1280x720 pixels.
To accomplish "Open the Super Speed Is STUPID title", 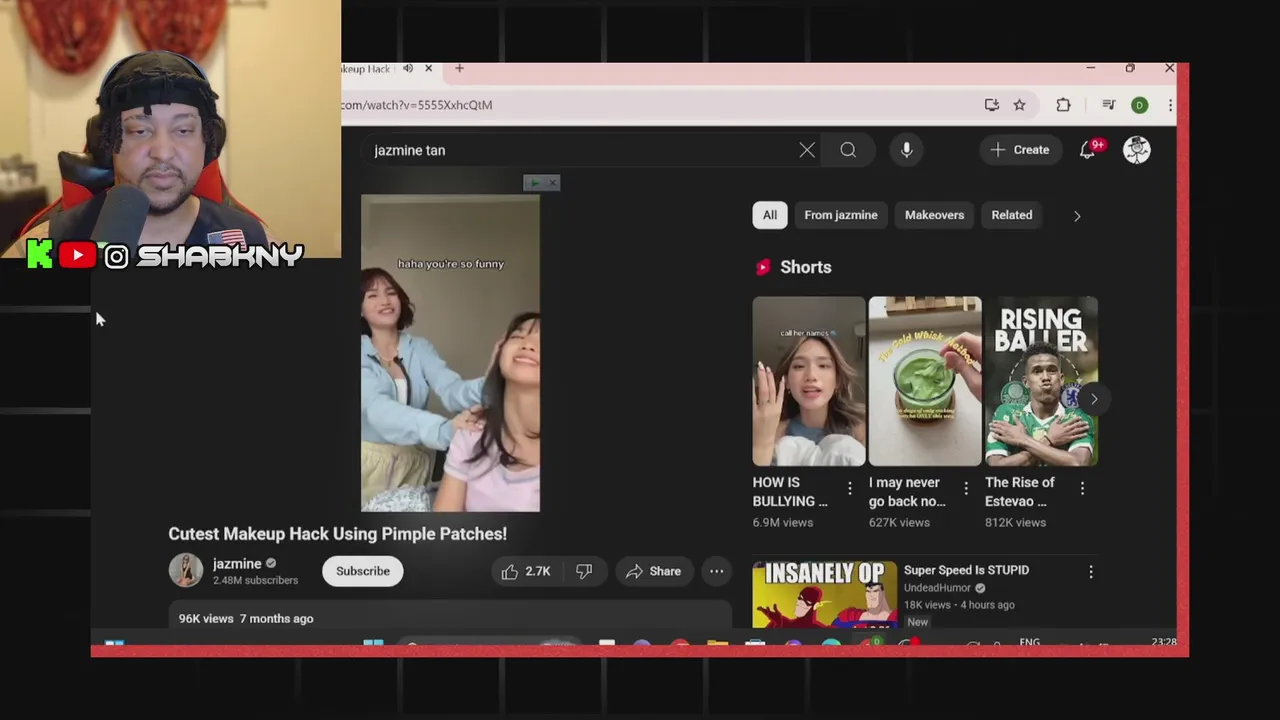I will (966, 570).
